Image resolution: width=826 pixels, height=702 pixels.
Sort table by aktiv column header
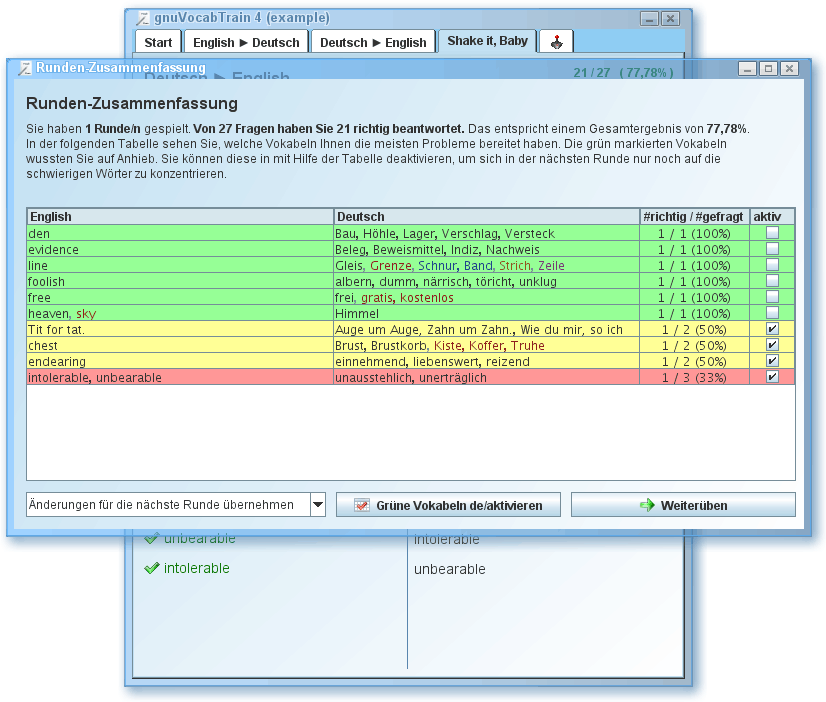pos(772,216)
